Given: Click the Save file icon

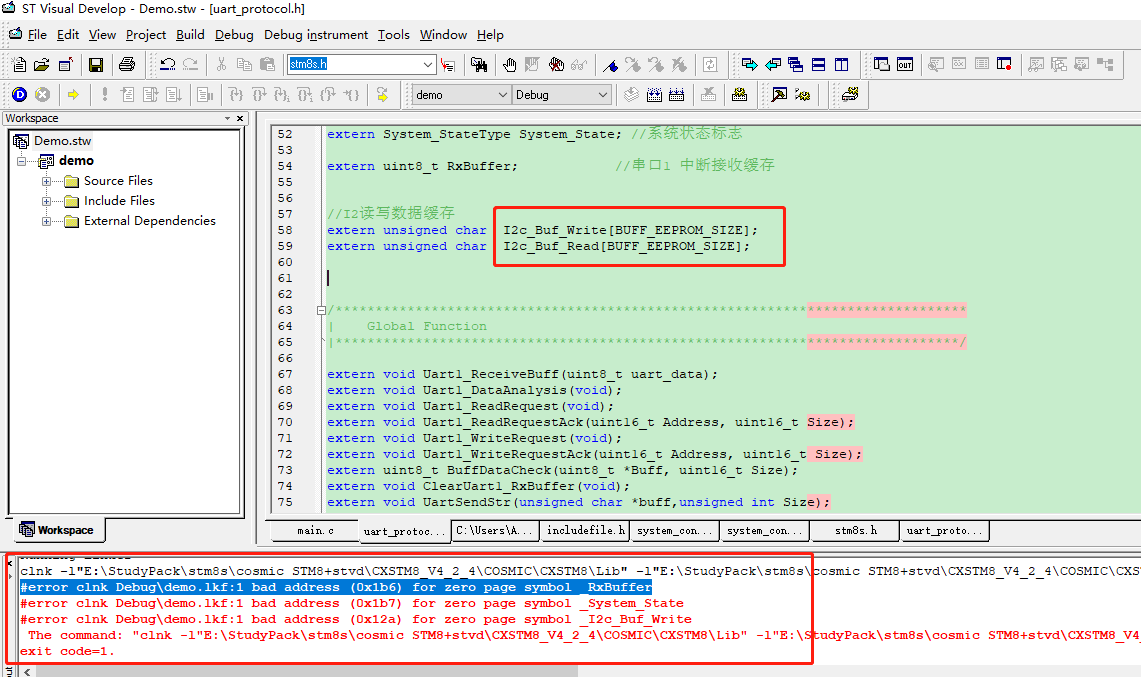Looking at the screenshot, I should coord(96,65).
